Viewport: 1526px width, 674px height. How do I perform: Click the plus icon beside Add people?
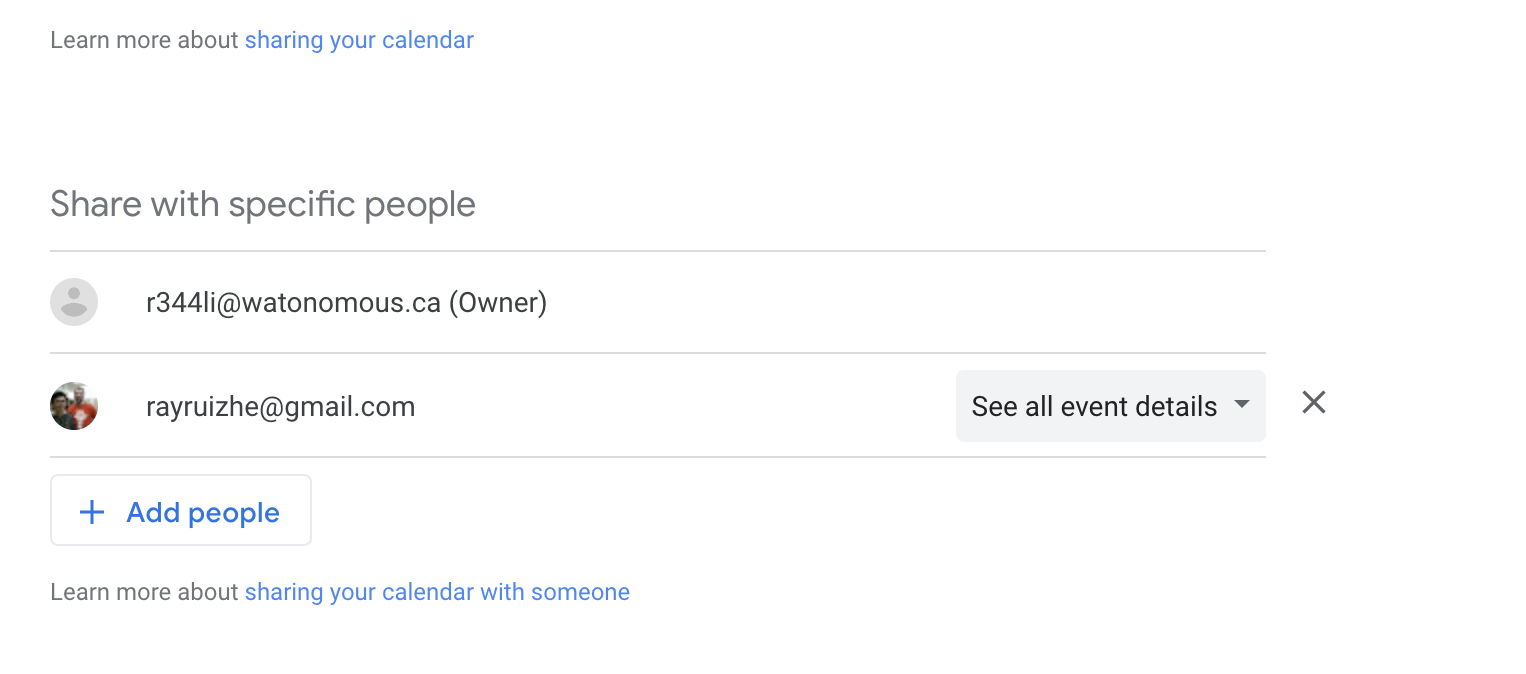(x=92, y=513)
